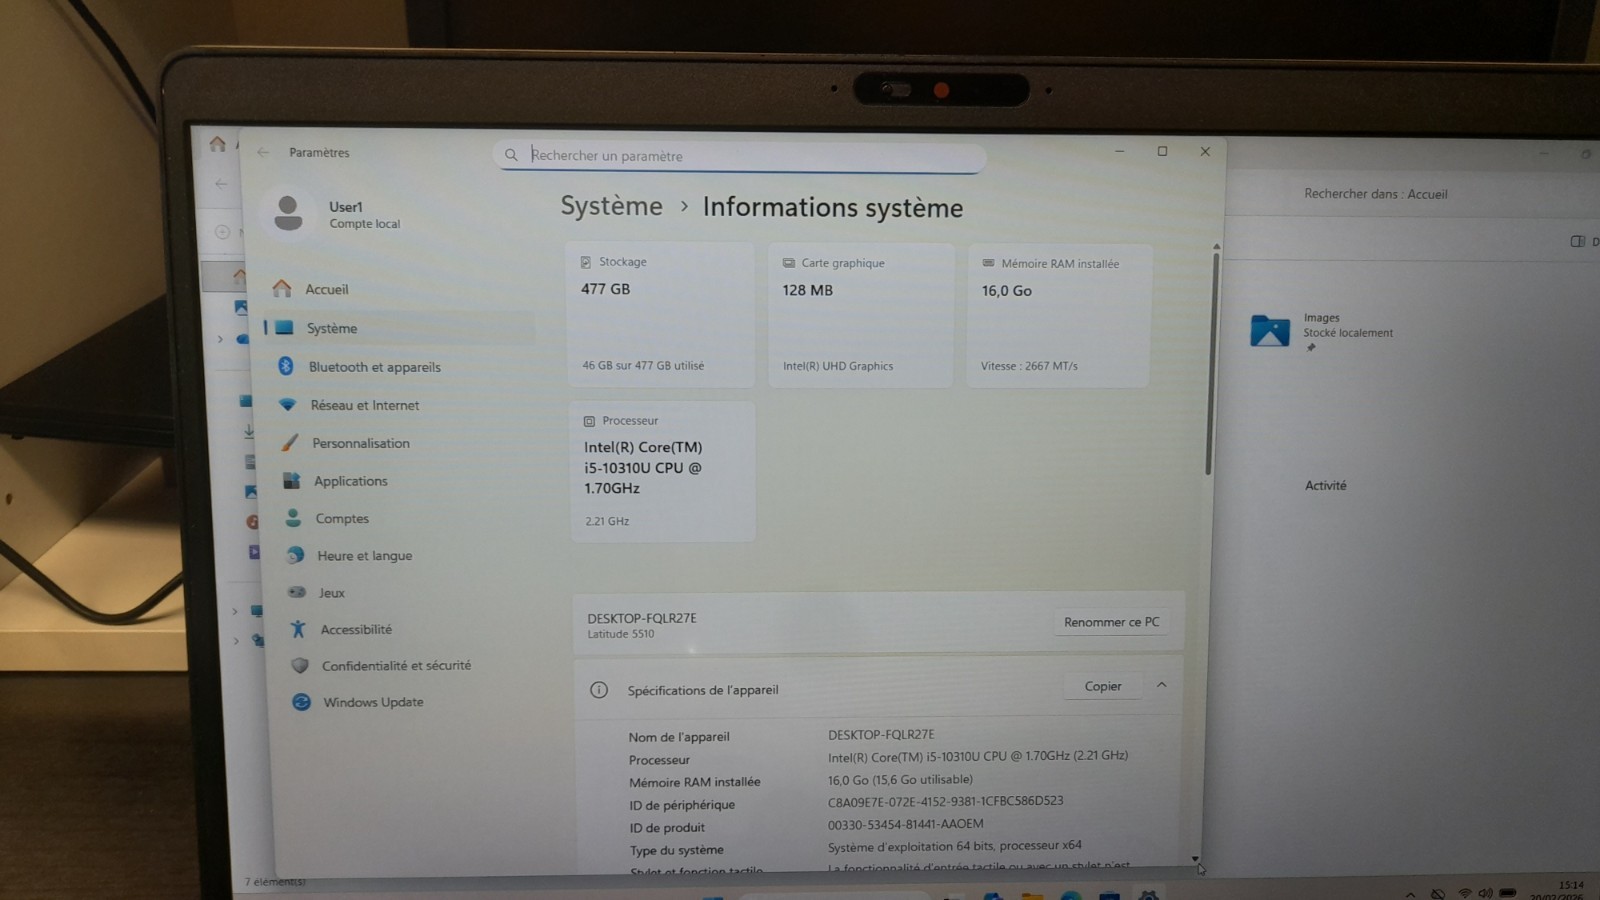This screenshot has height=900, width=1600.
Task: Click the magnifier icon in Settings search
Action: (x=511, y=155)
